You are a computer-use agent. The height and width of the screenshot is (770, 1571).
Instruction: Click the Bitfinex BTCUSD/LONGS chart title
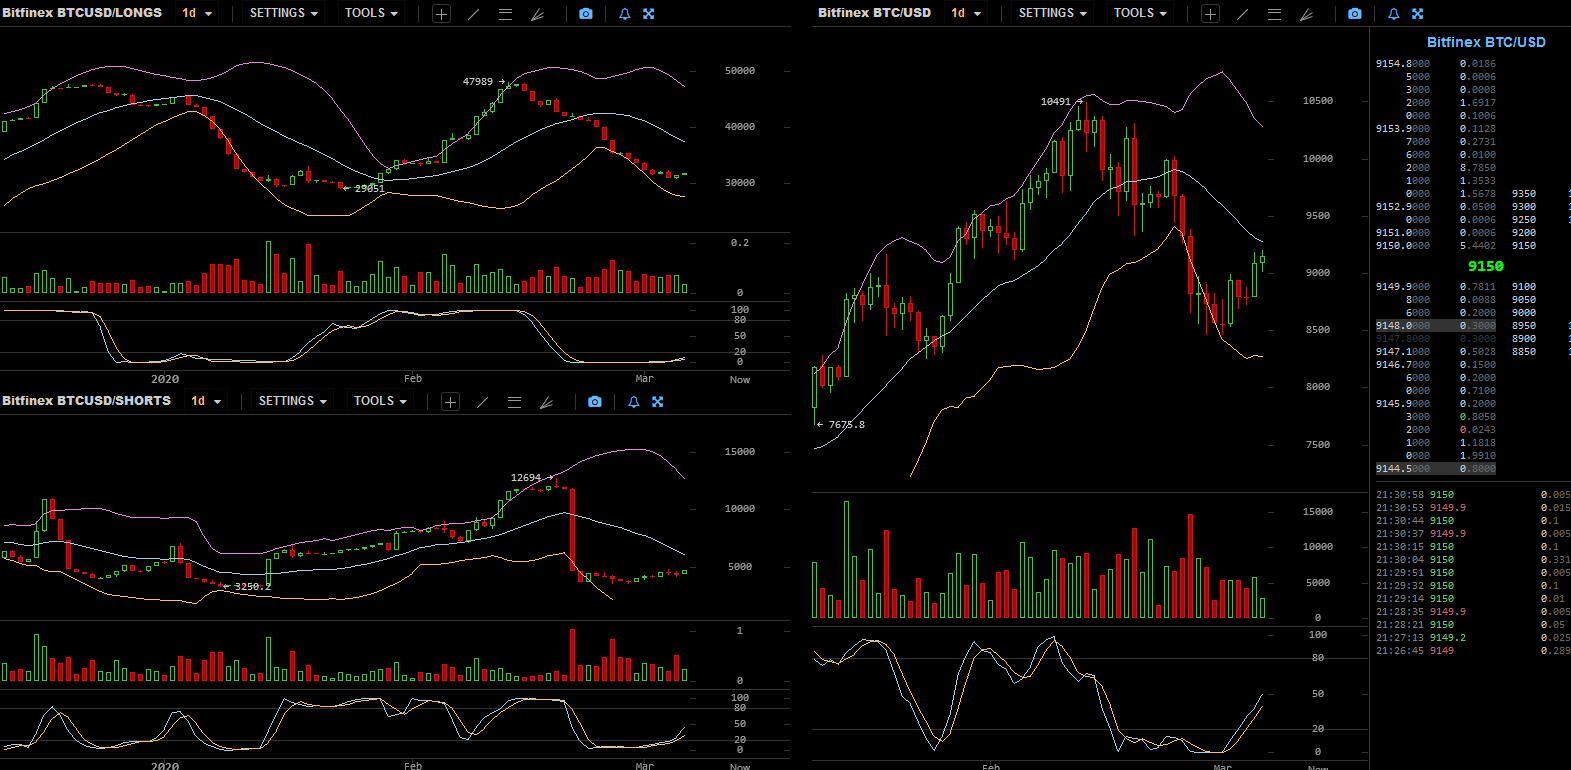tap(82, 13)
